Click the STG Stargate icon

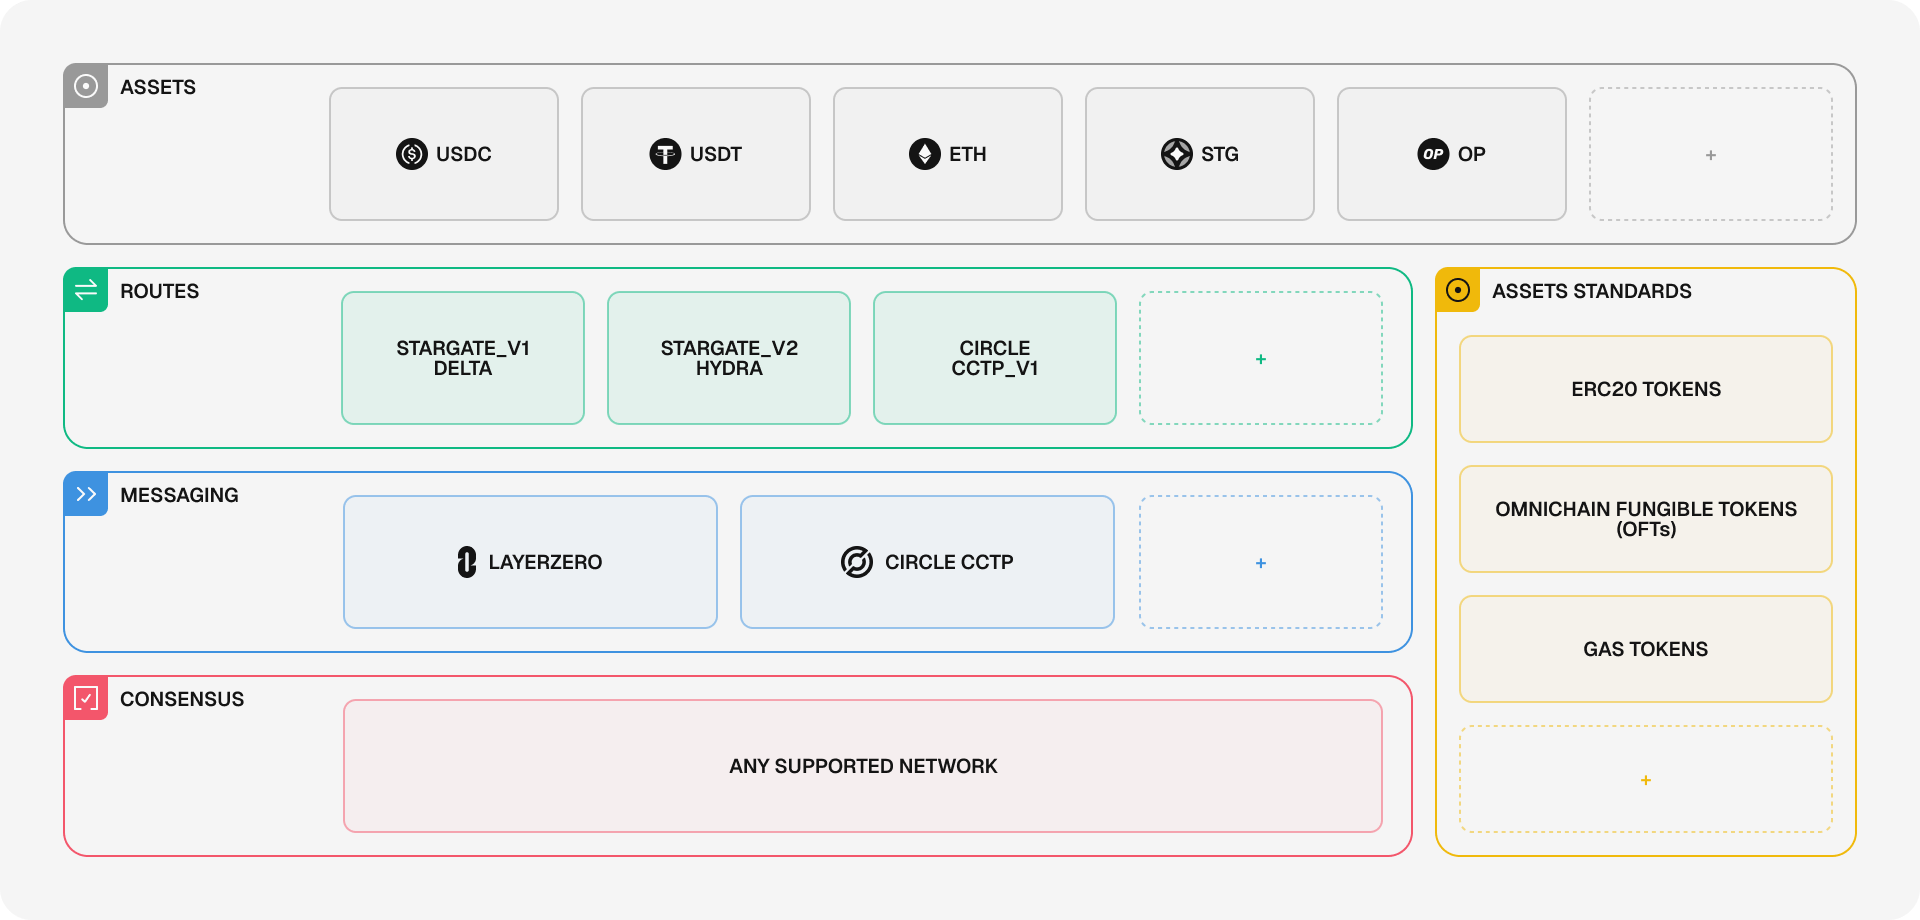pyautogui.click(x=1176, y=154)
